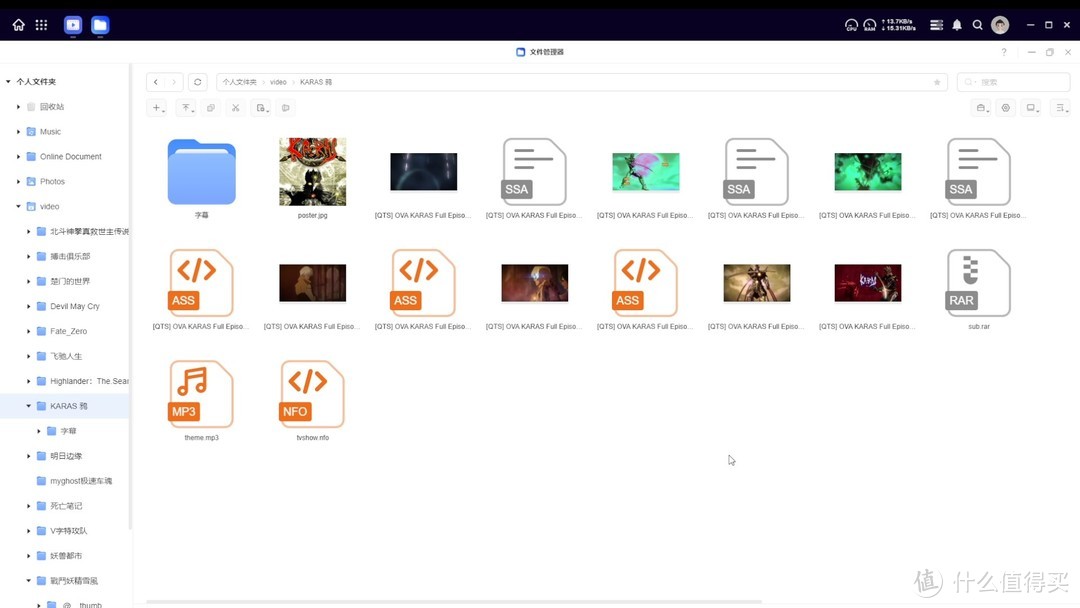Select Devil May Cry folder in tree
The height and width of the screenshot is (608, 1080).
coord(74,306)
